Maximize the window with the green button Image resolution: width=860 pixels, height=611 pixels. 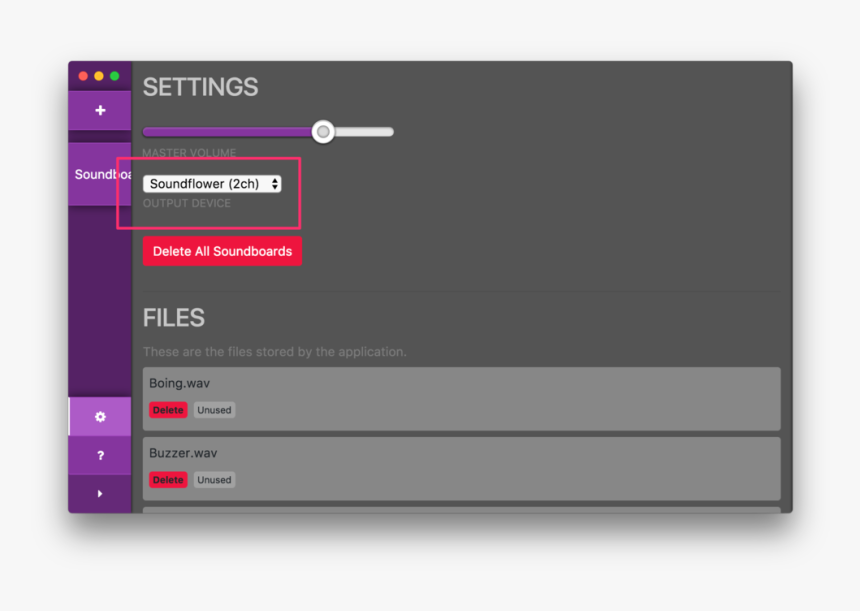(115, 76)
